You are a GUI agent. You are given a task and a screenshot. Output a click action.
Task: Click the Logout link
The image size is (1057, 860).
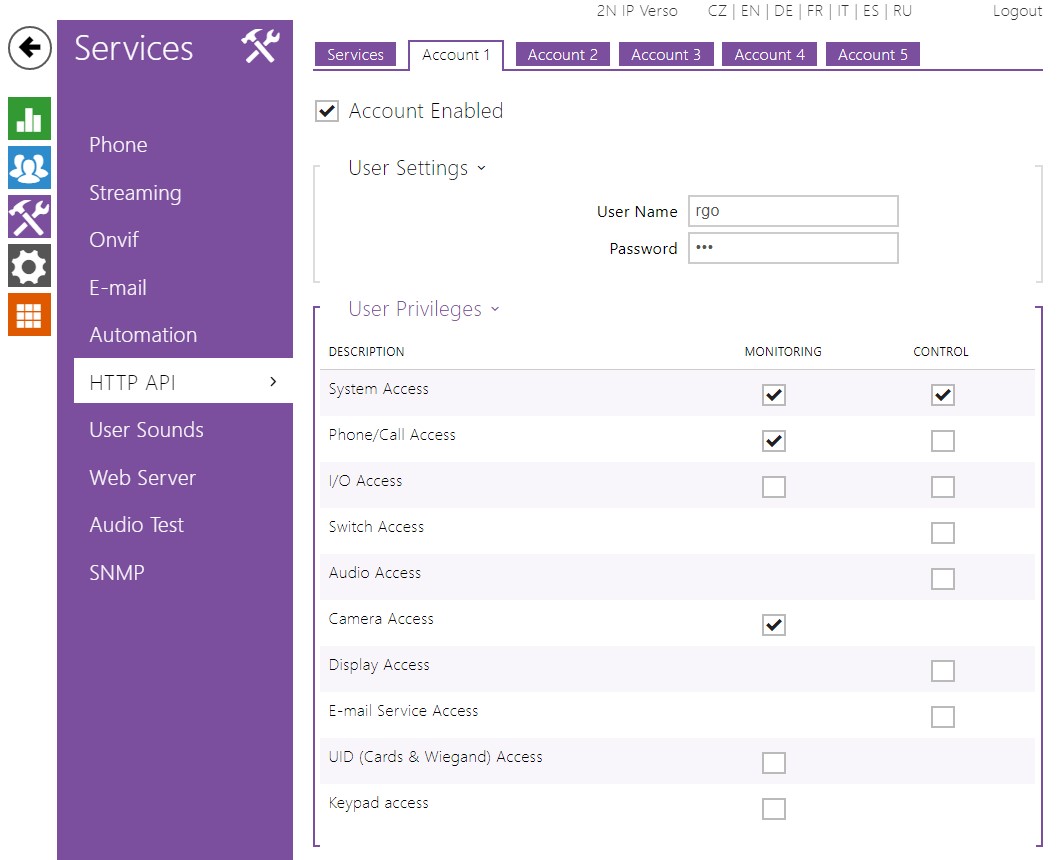1016,11
